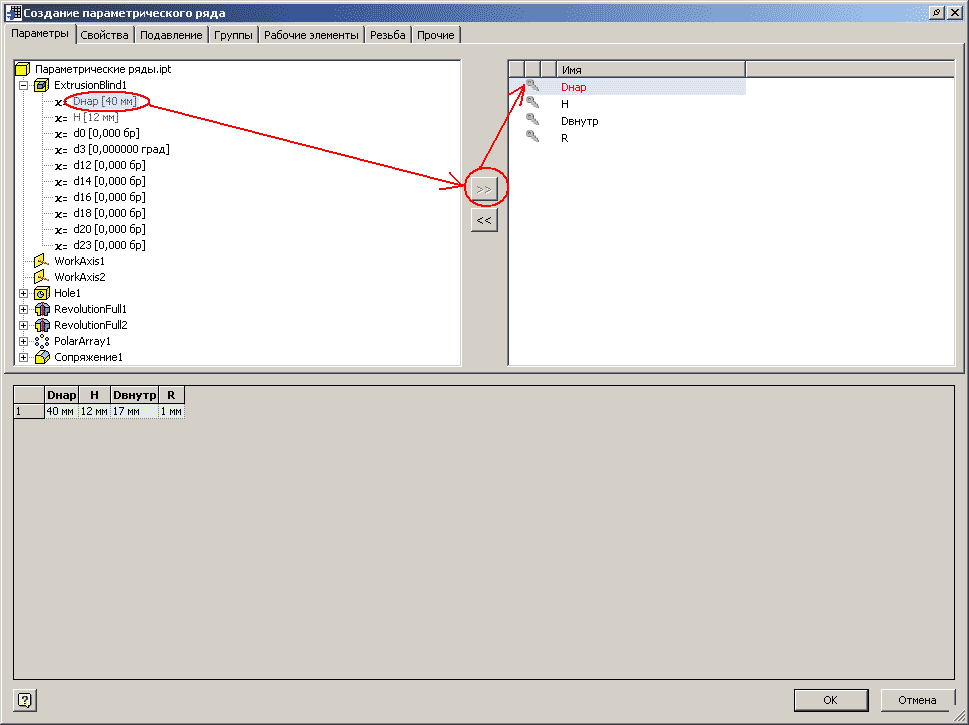Click the parameter icon next to d14

click(61, 182)
